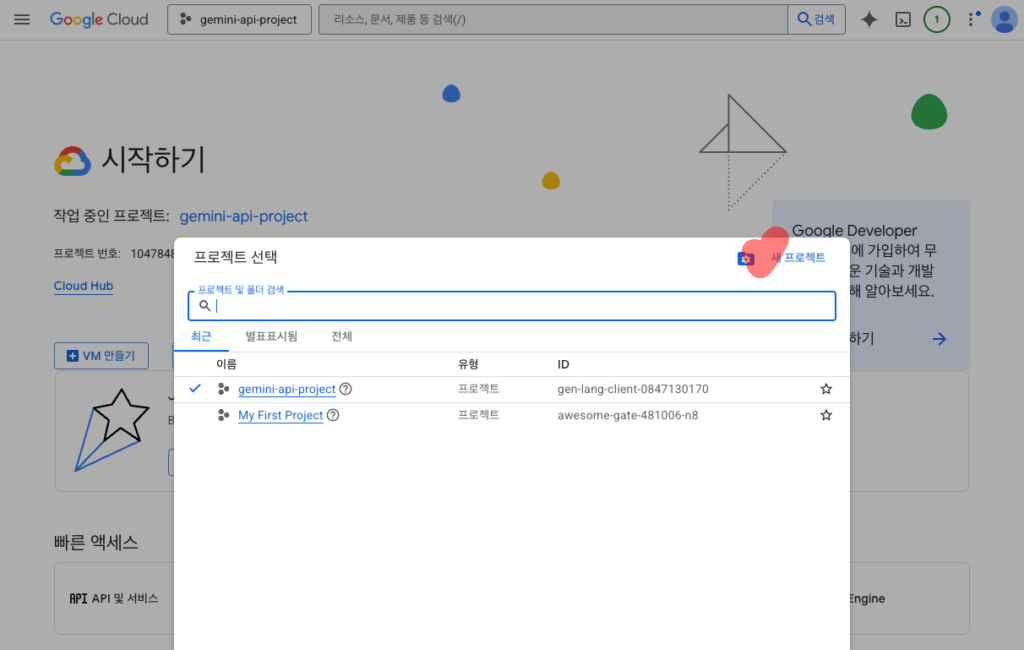The image size is (1024, 650).
Task: Open the three-dot settings menu
Action: click(x=970, y=20)
